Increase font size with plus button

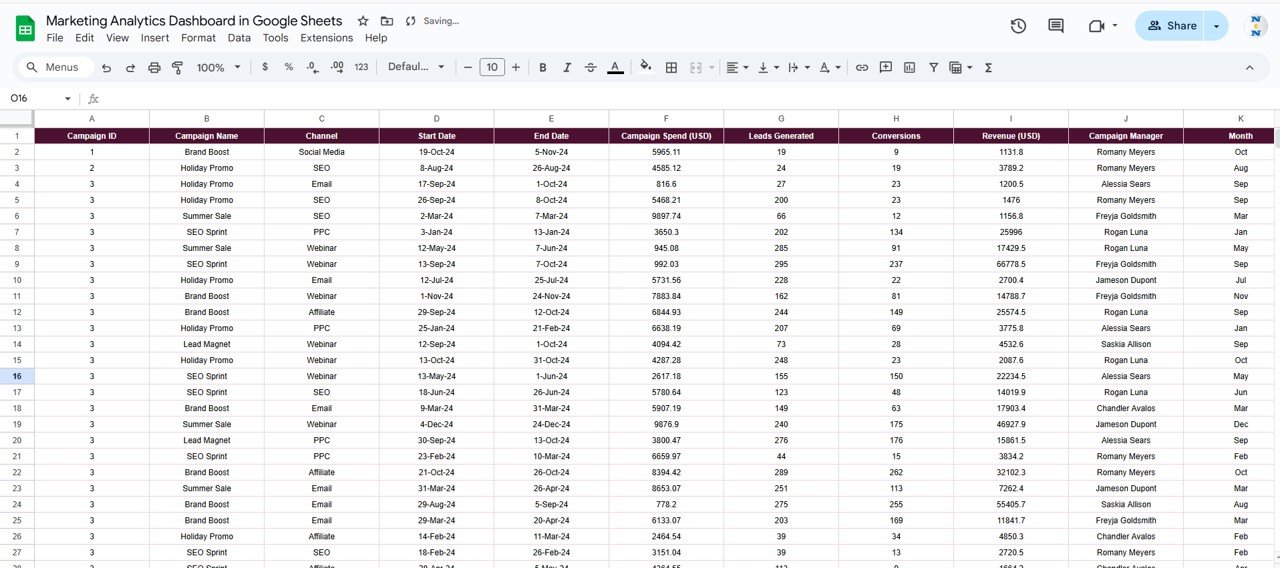coord(516,67)
